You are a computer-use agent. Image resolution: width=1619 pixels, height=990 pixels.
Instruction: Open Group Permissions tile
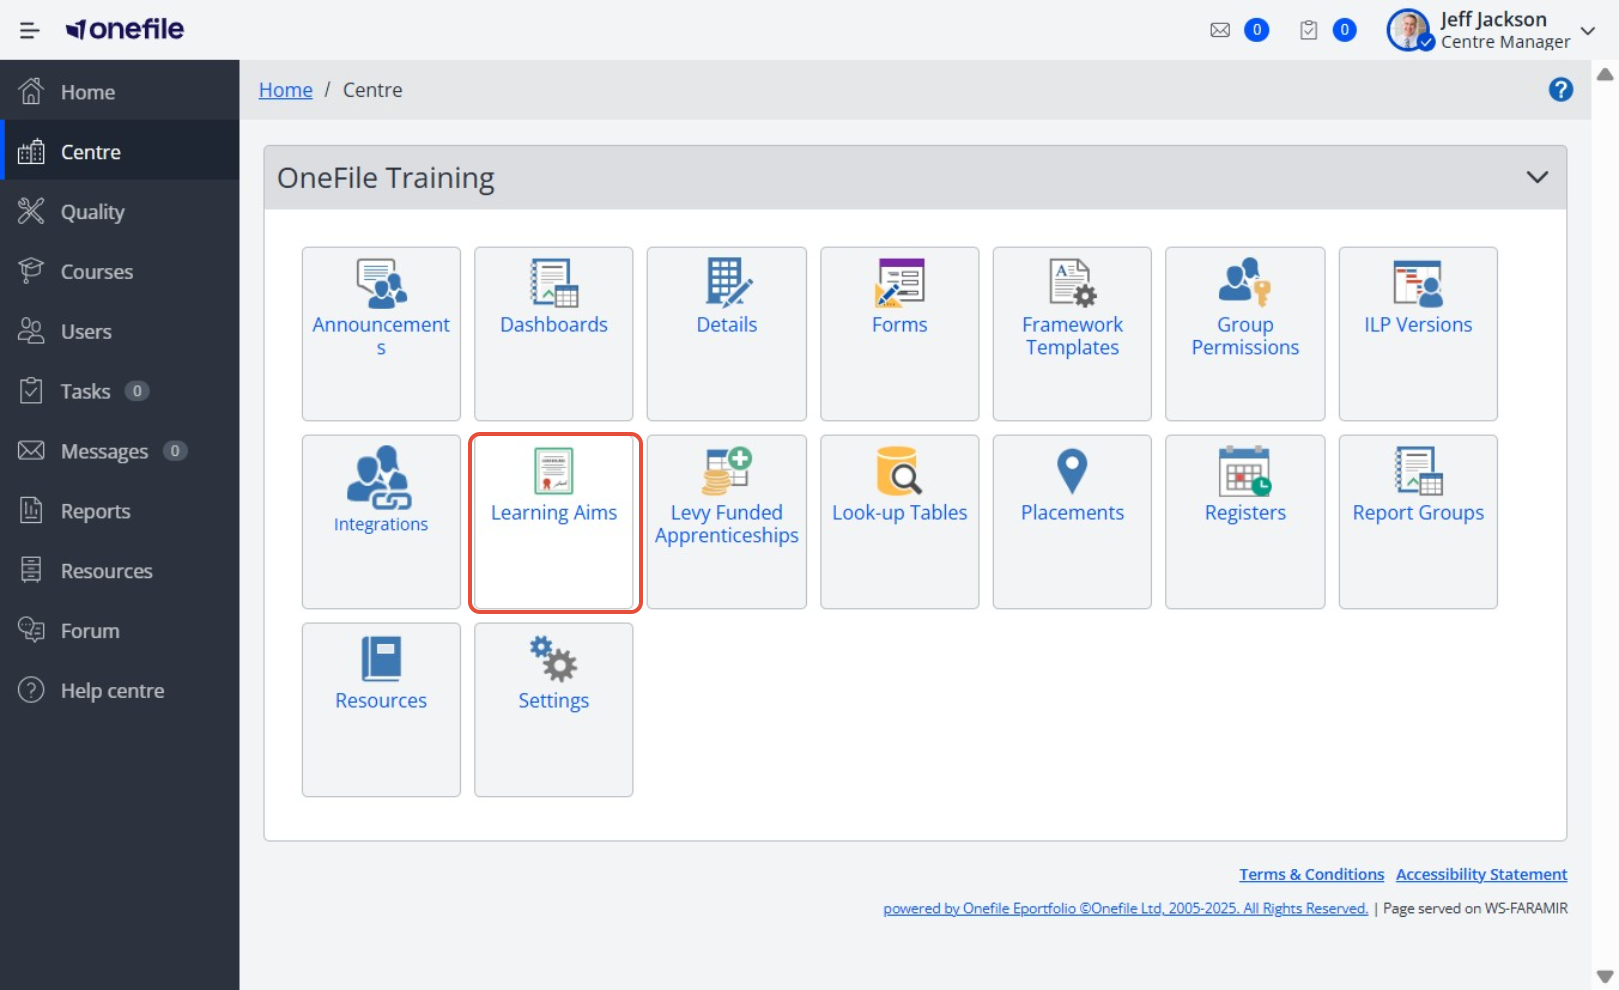pyautogui.click(x=1245, y=334)
